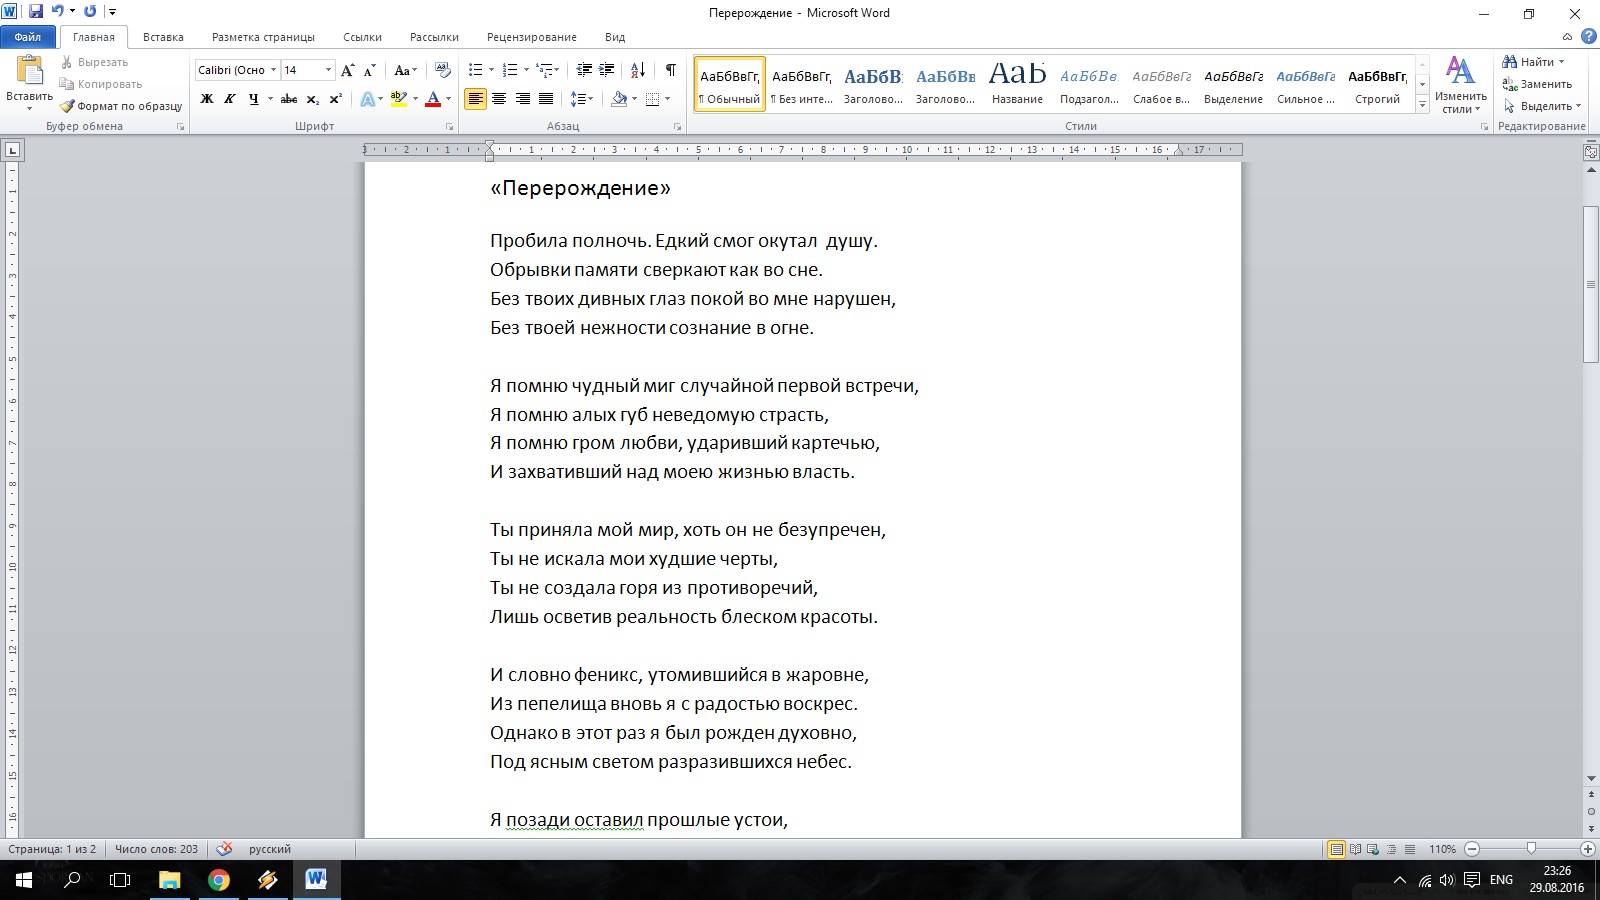The image size is (1600, 900).
Task: Click the spell check icon in status bar
Action: coord(224,849)
